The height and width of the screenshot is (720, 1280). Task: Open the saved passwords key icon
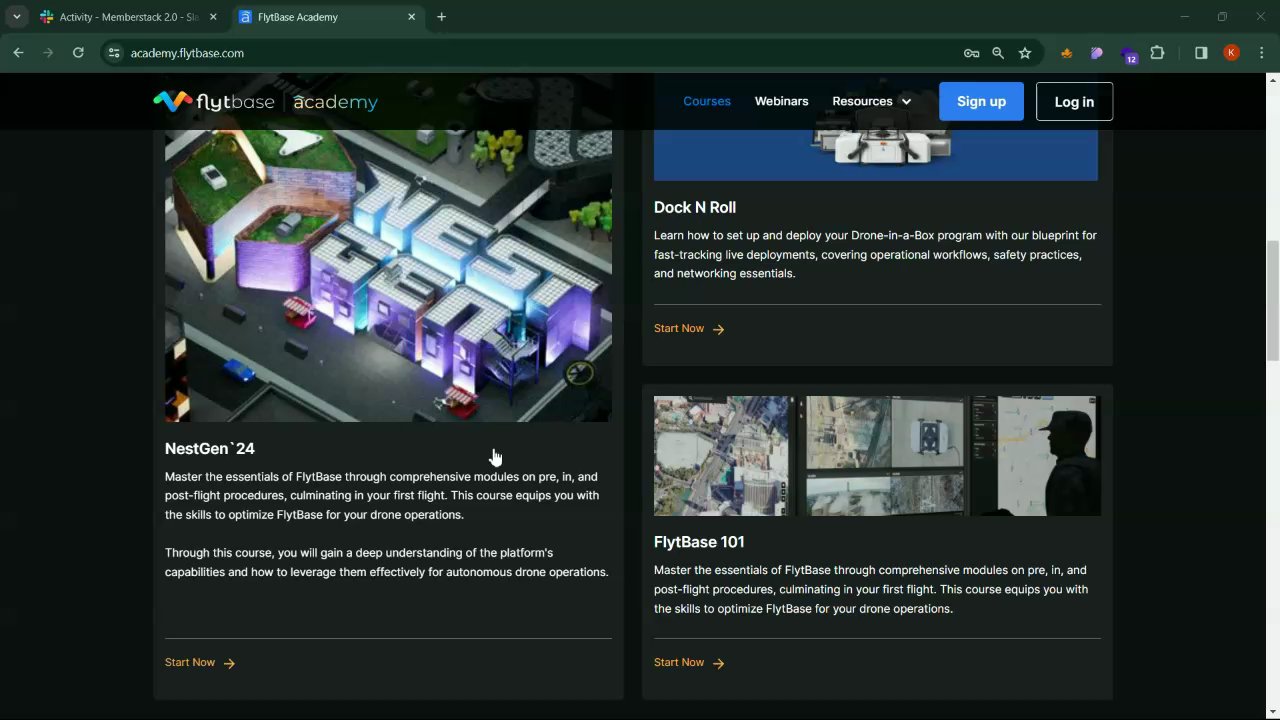click(971, 53)
